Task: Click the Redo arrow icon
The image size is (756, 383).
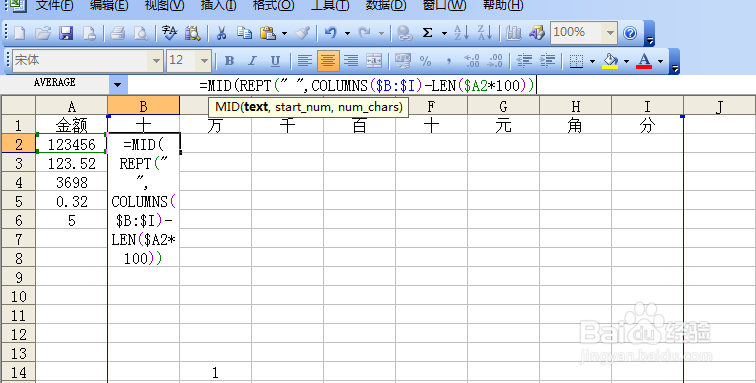Action: click(365, 33)
